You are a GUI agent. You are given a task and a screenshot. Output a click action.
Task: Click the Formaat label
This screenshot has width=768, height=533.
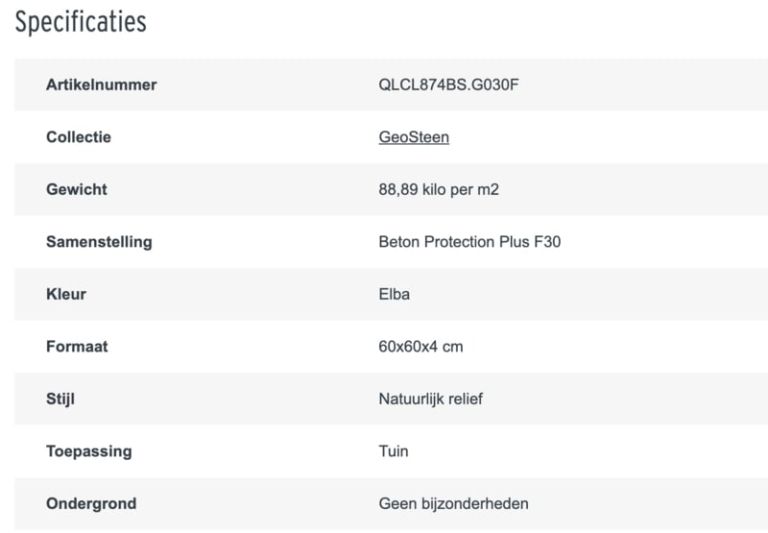tap(77, 347)
